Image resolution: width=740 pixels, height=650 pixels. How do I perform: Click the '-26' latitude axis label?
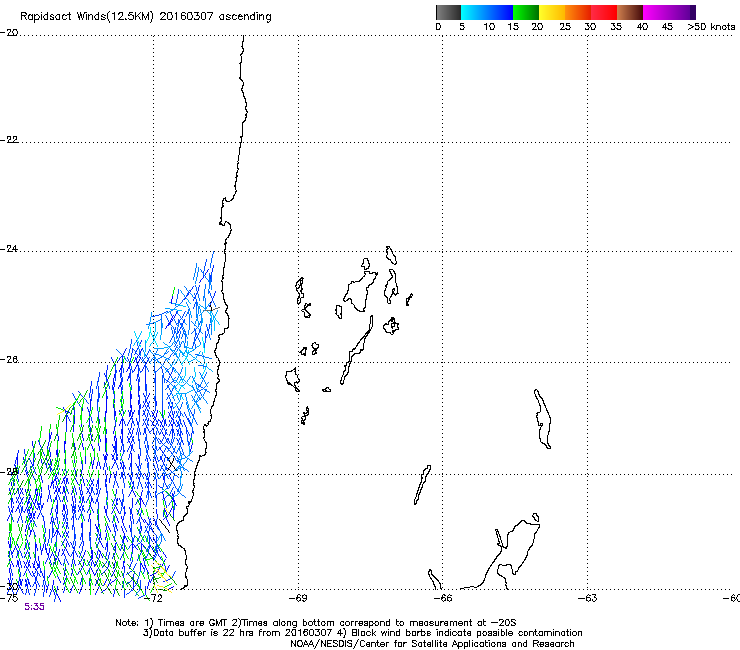tap(9, 360)
